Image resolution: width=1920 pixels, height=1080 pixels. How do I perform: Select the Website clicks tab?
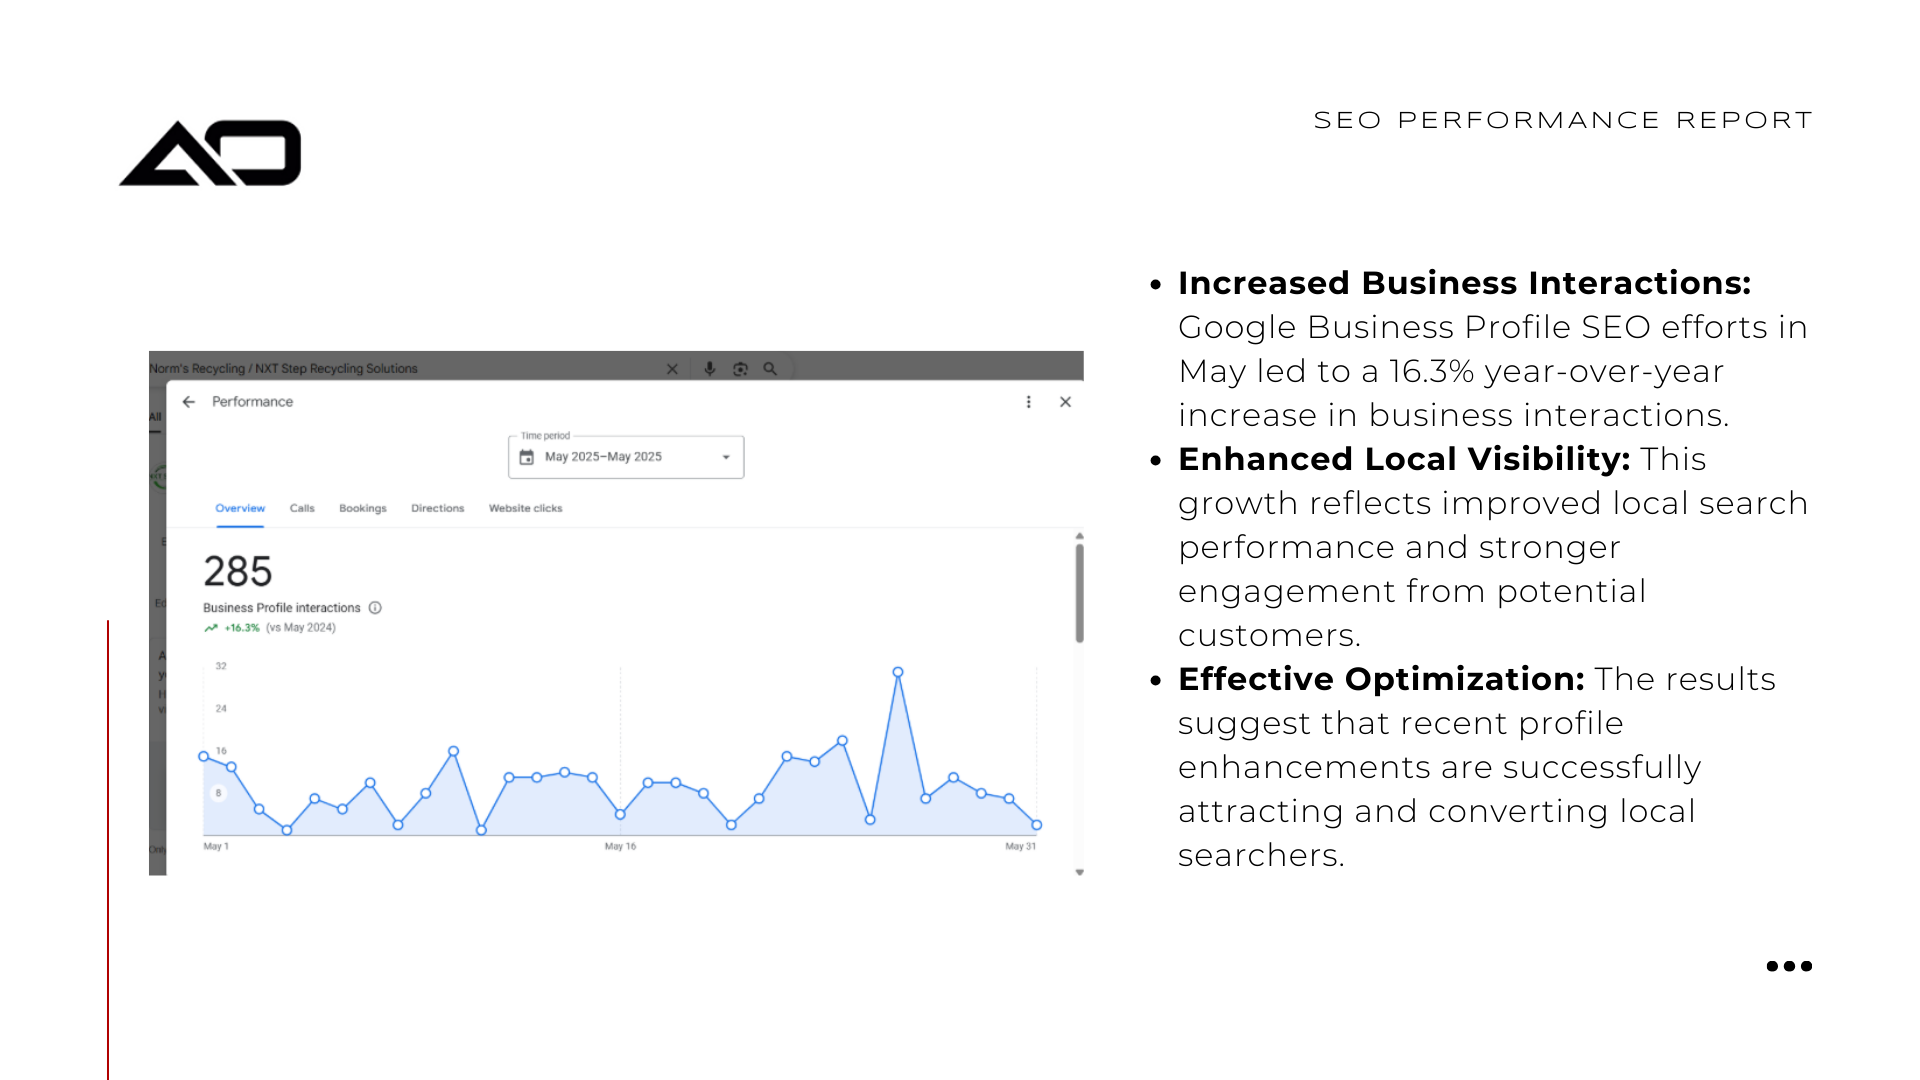pos(524,507)
